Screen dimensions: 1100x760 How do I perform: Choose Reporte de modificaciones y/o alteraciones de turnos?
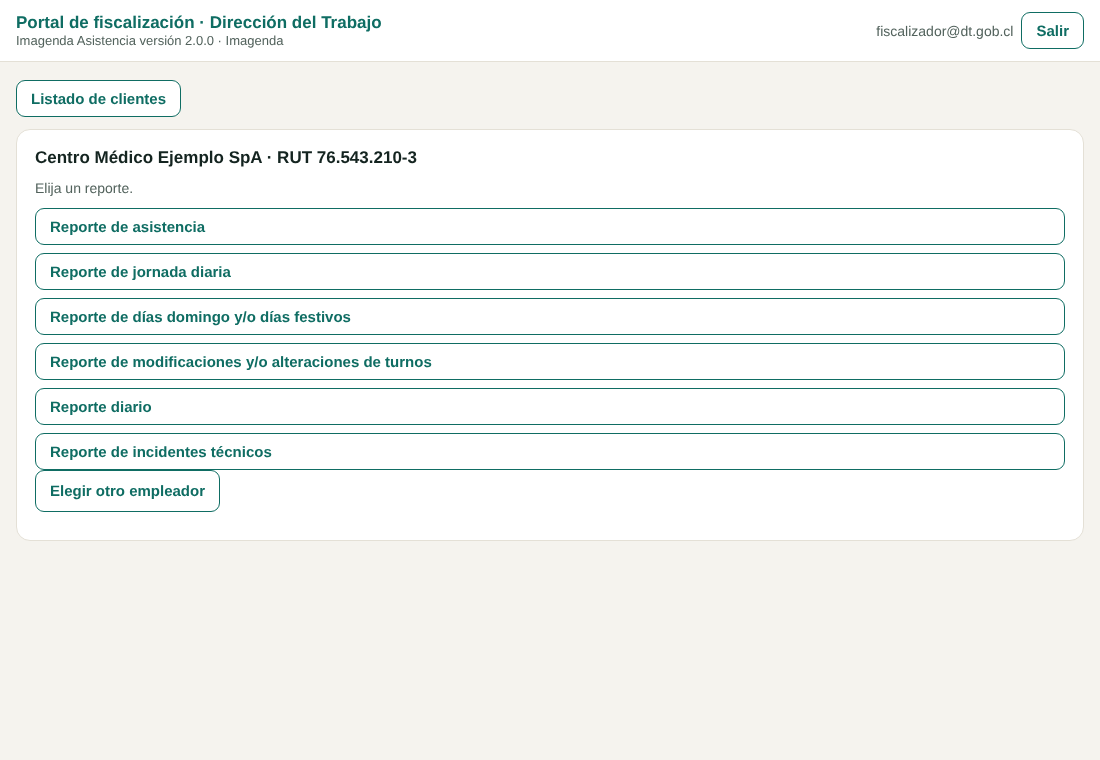coord(550,361)
